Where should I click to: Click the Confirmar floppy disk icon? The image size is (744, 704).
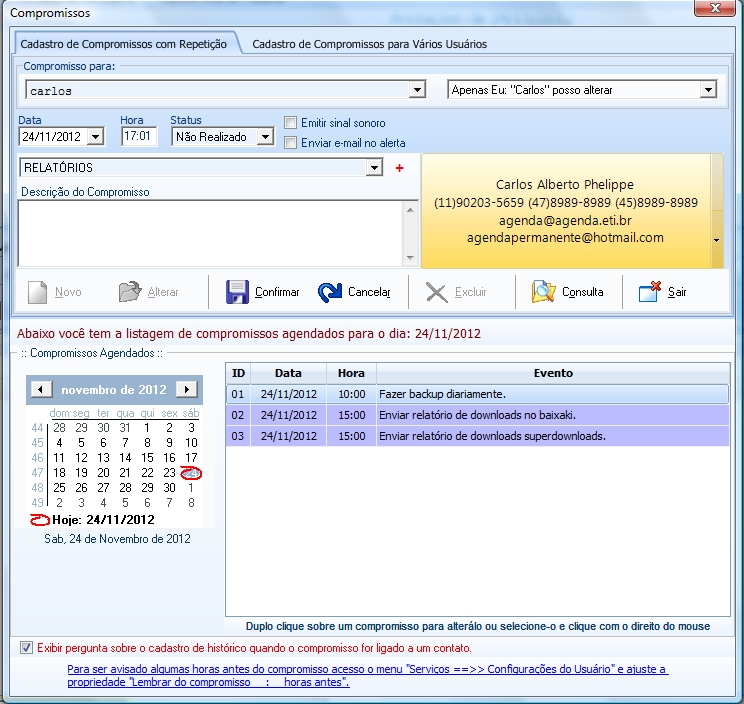[237, 292]
